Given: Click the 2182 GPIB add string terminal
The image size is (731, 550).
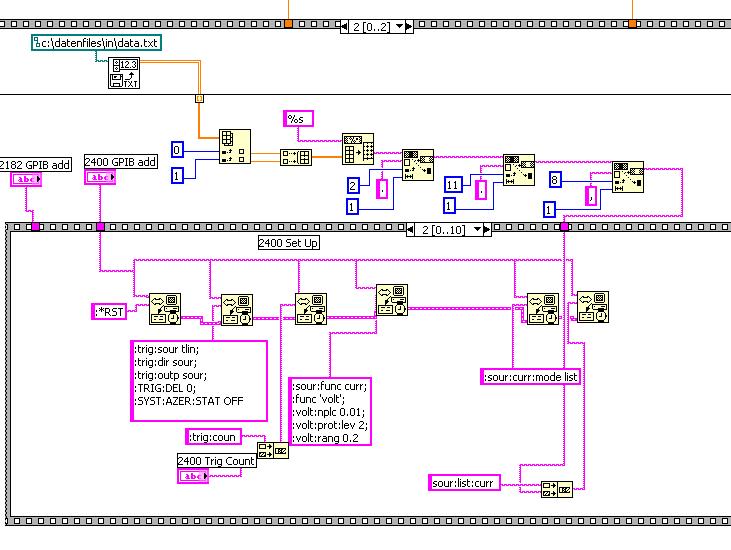Looking at the screenshot, I should [26, 179].
